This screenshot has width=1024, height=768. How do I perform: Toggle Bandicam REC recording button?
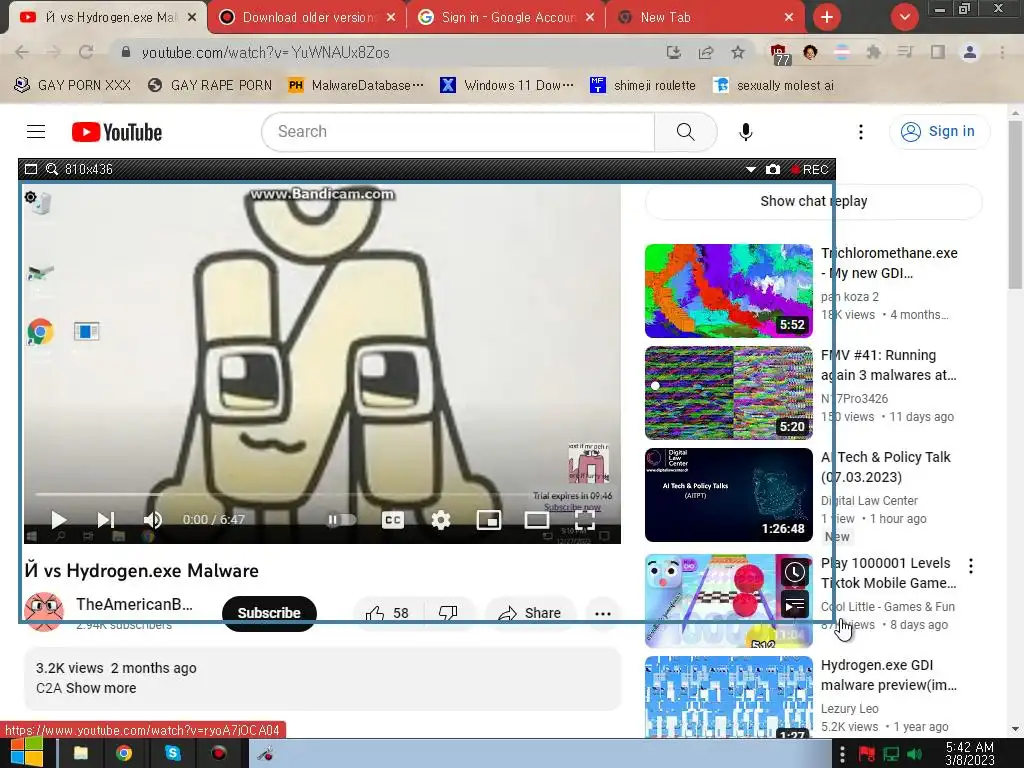pos(810,170)
